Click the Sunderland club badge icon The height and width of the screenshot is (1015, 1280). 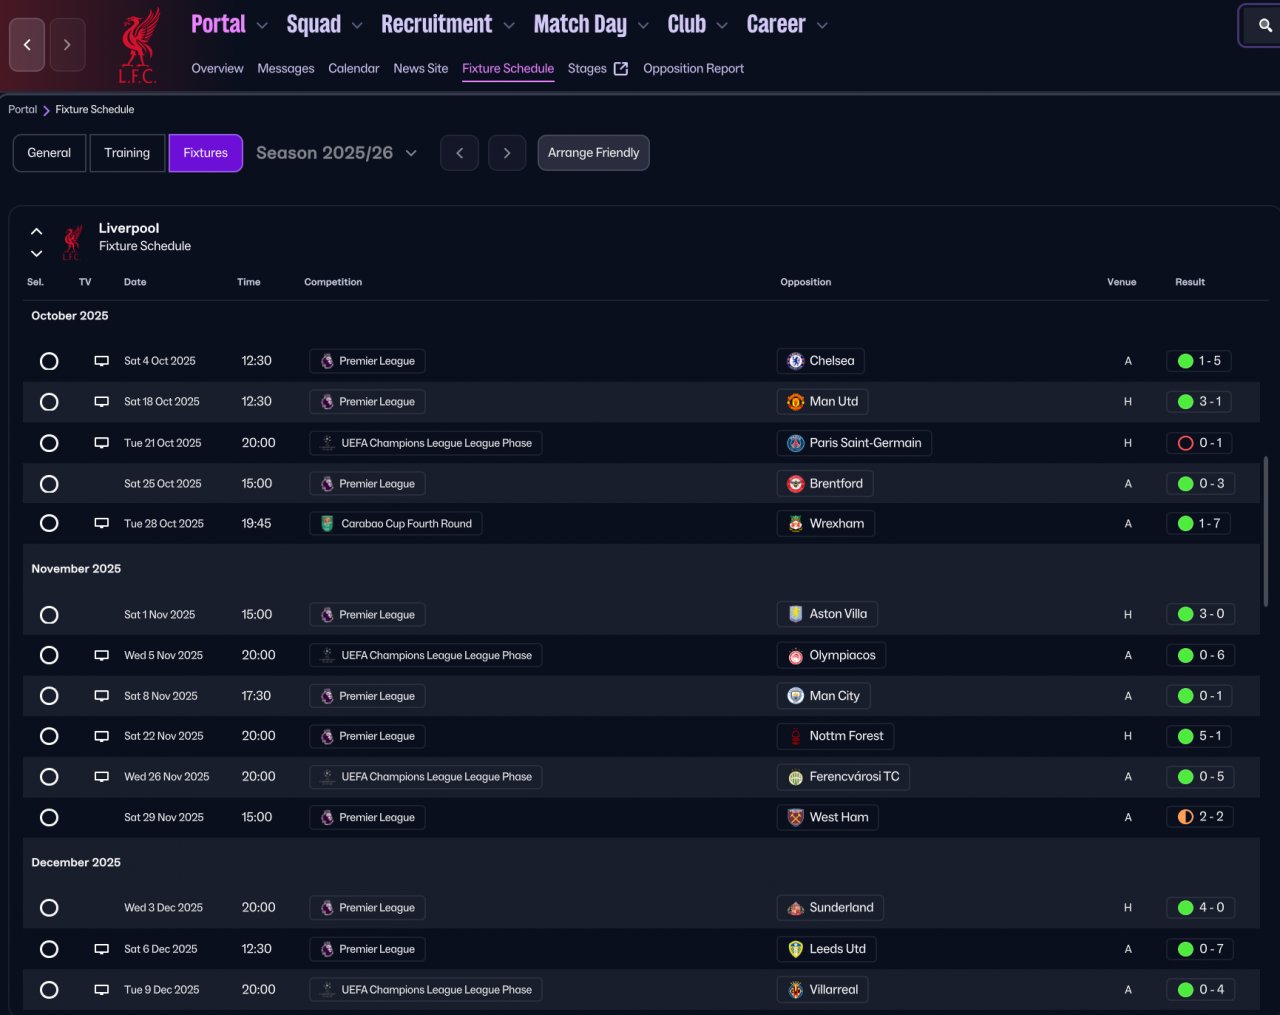click(796, 908)
